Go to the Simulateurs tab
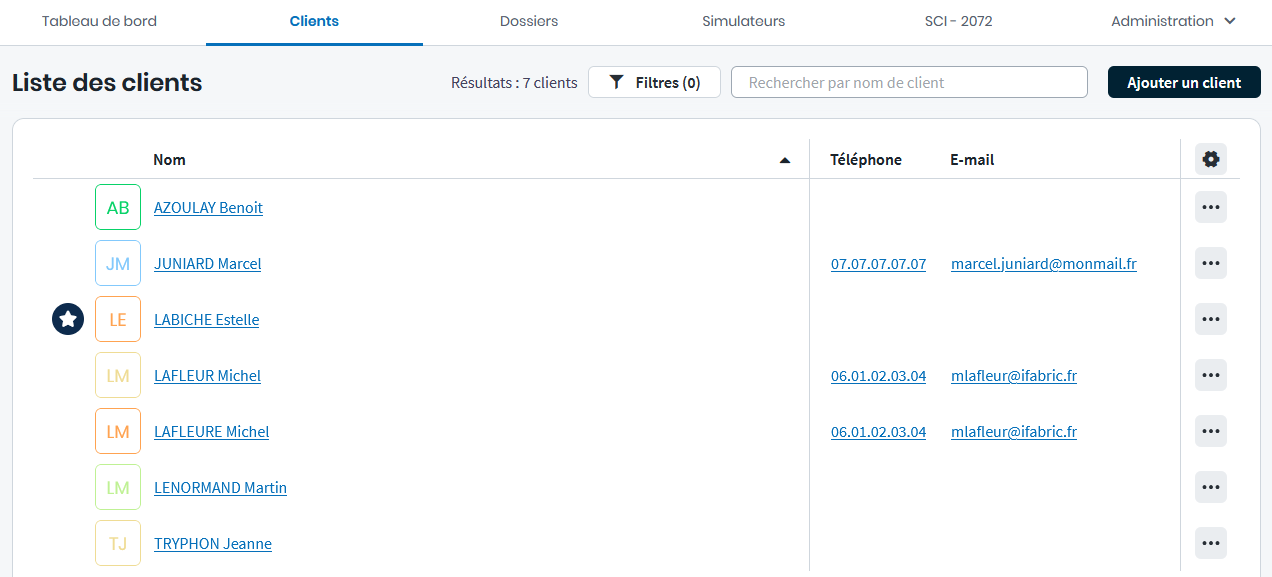 pos(743,21)
